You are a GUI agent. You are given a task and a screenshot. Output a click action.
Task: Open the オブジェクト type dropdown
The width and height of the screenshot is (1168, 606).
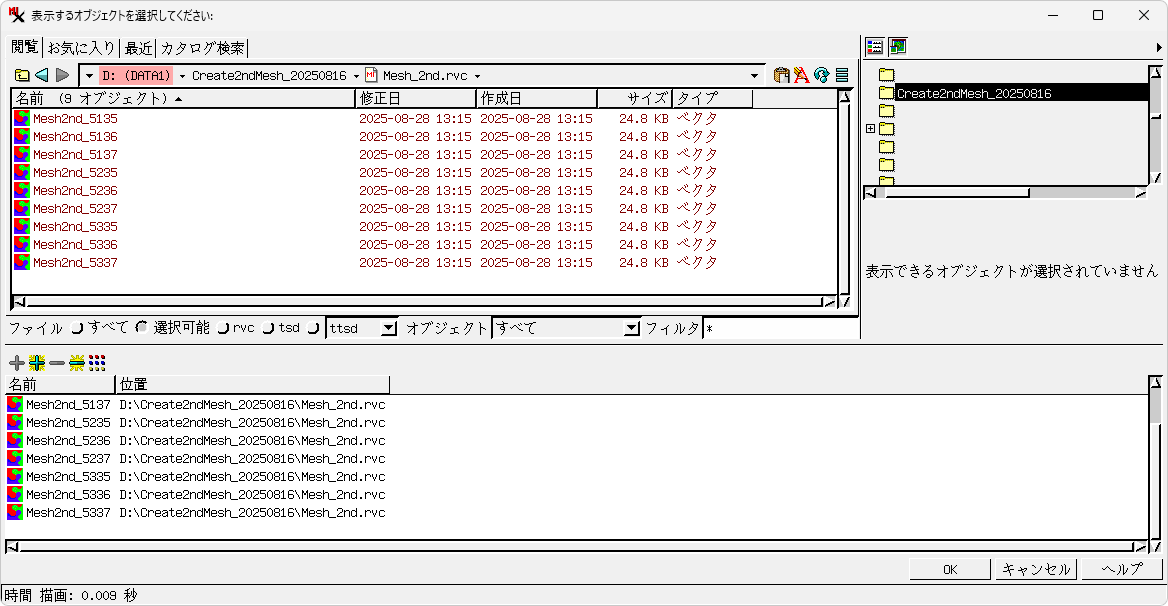coord(631,328)
